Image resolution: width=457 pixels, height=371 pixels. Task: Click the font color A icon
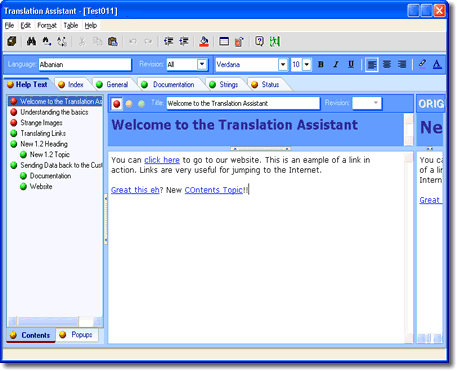(437, 64)
